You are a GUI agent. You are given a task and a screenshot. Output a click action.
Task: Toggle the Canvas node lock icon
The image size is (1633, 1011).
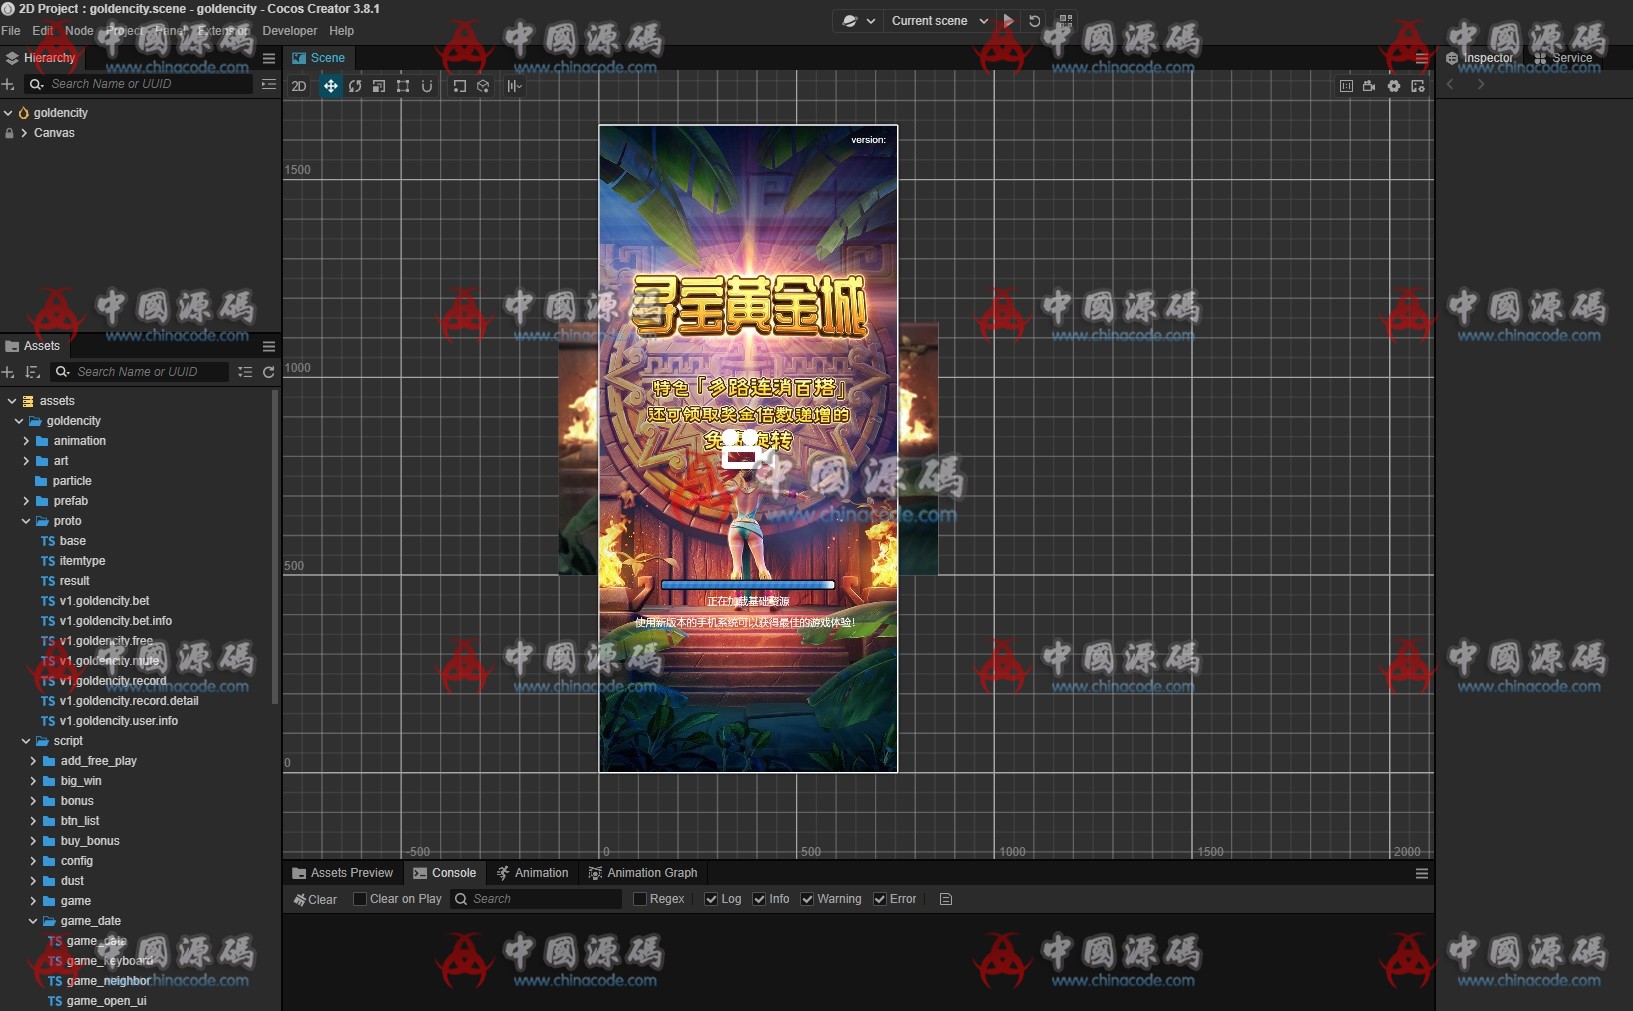(x=9, y=133)
